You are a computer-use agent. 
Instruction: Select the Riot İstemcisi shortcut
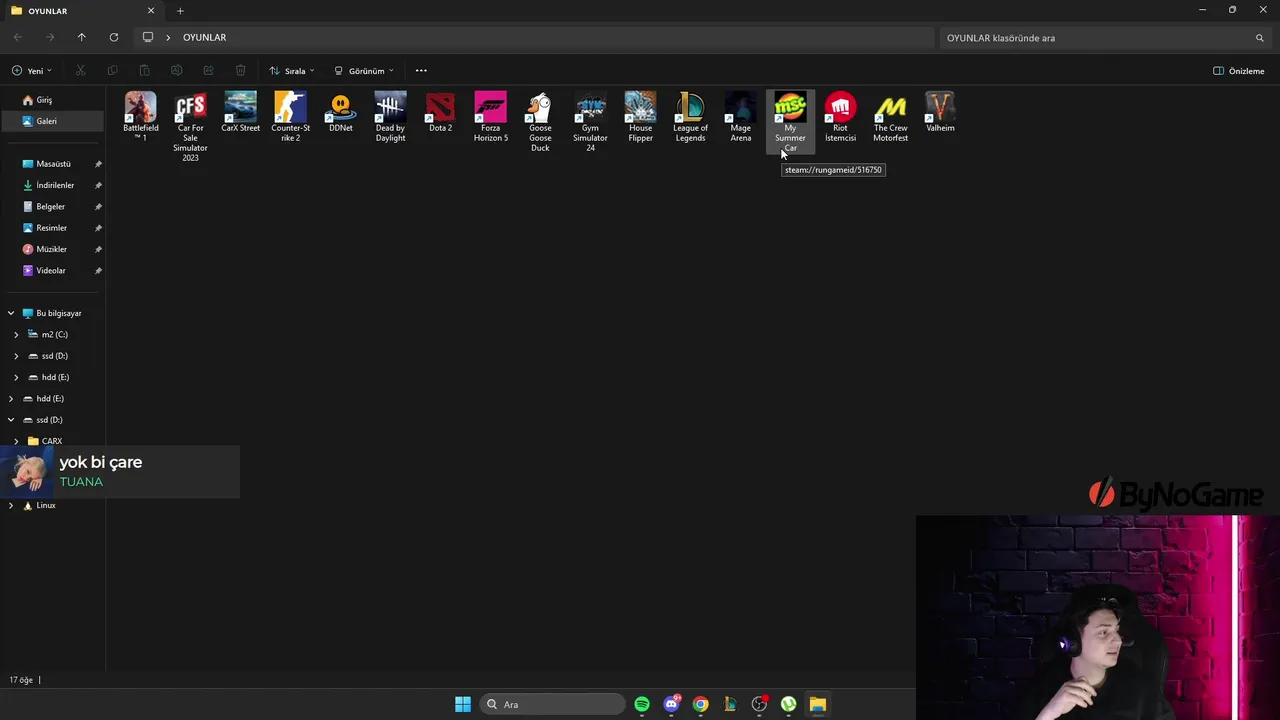840,117
